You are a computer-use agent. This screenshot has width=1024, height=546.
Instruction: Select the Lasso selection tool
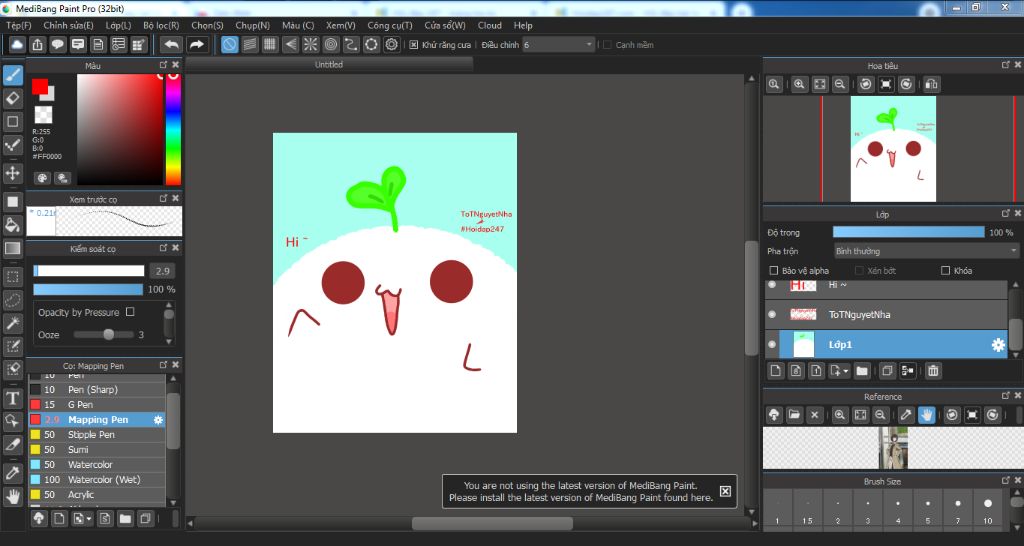12,300
